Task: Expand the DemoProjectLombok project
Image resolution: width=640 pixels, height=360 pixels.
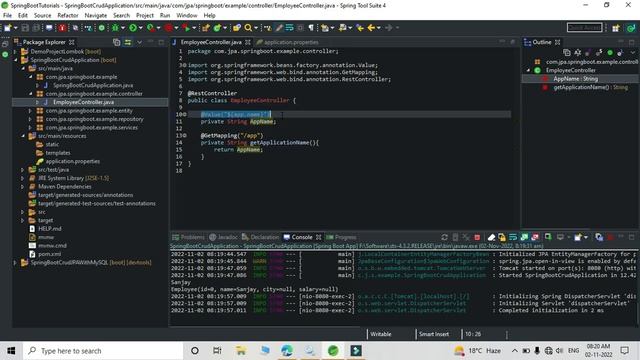Action: (16, 51)
